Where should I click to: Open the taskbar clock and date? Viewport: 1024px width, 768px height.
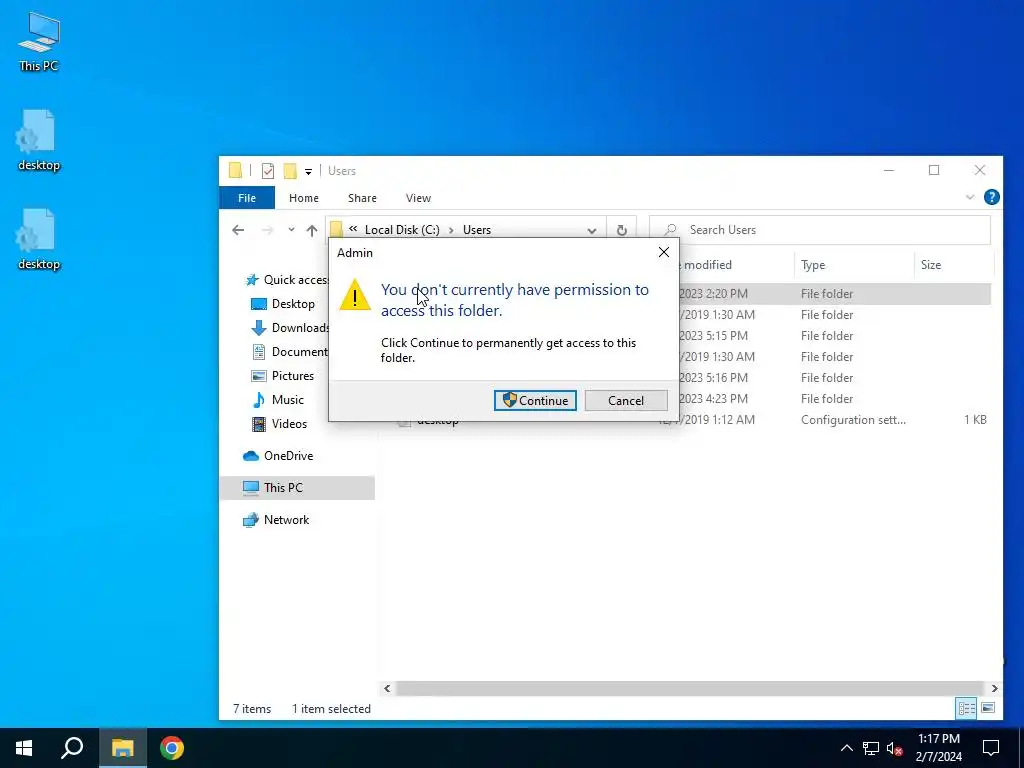[939, 748]
